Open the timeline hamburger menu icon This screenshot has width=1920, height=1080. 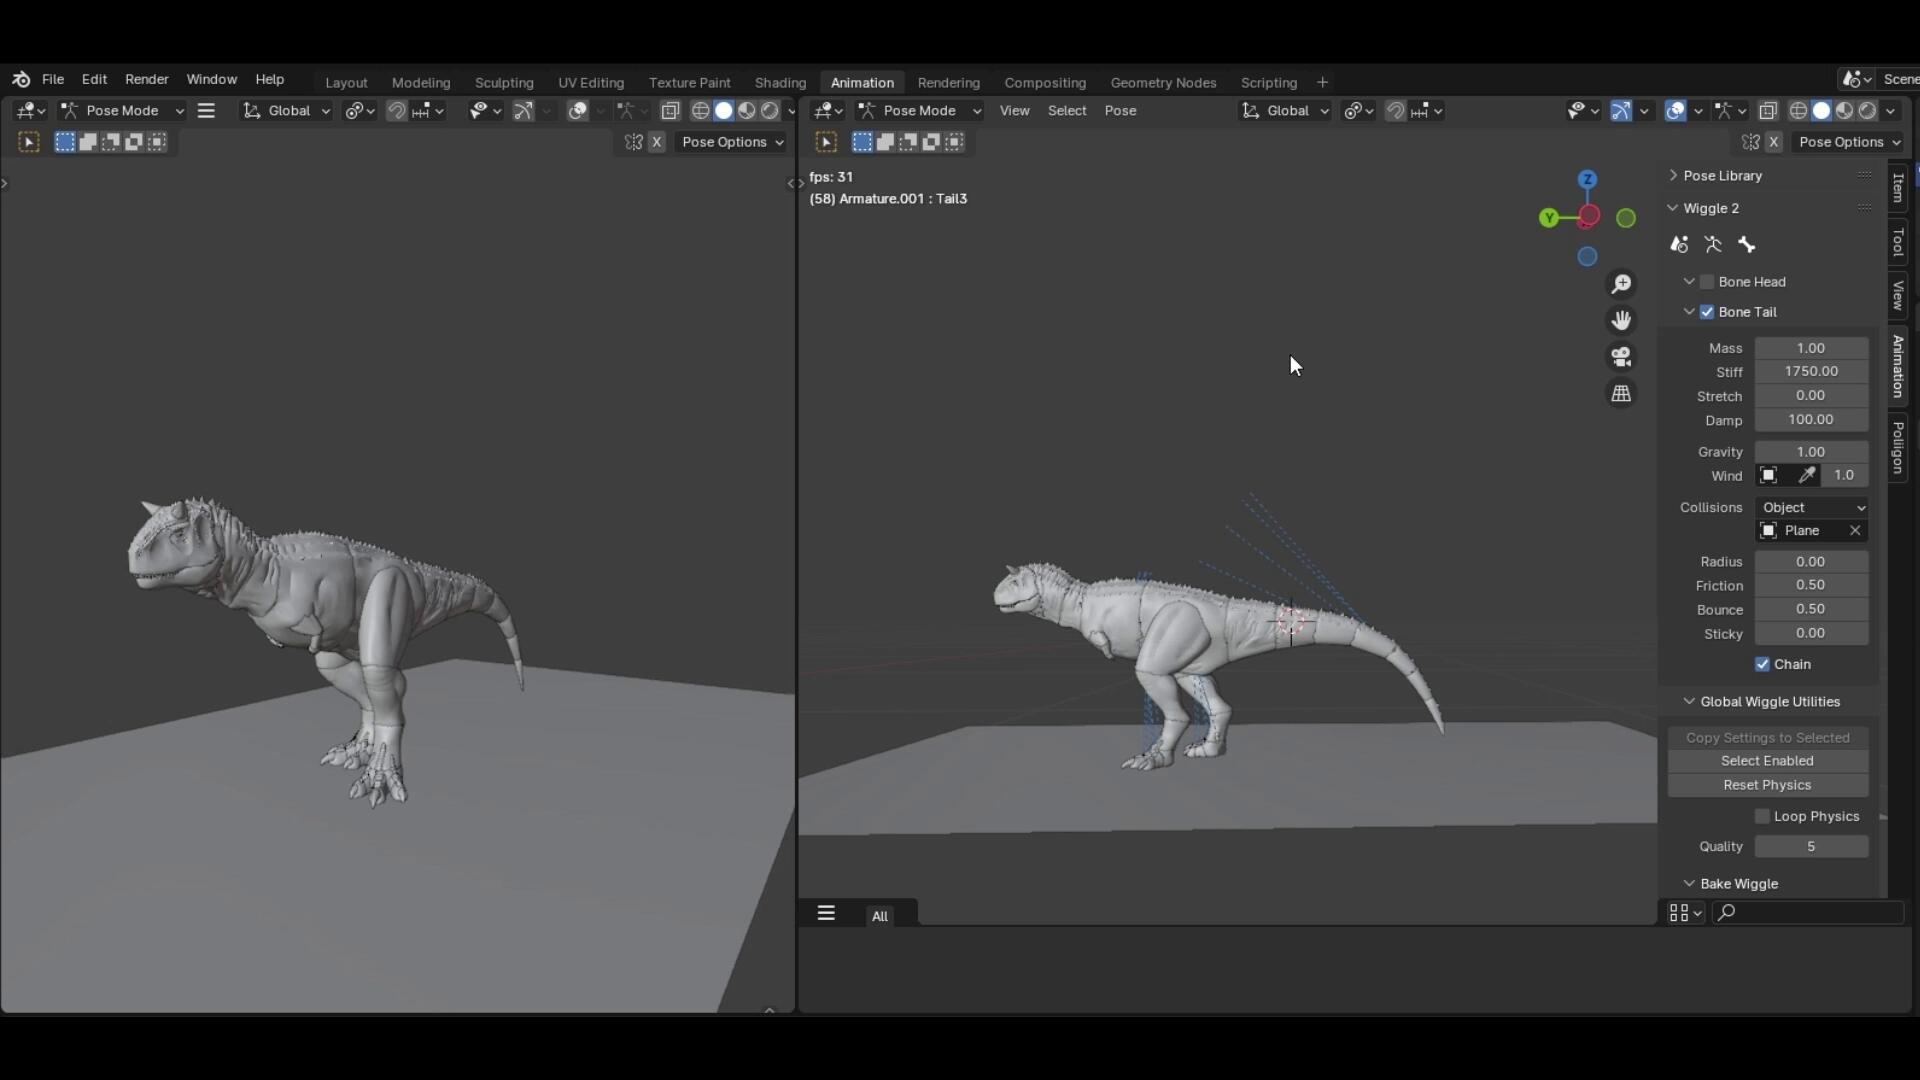pyautogui.click(x=826, y=913)
